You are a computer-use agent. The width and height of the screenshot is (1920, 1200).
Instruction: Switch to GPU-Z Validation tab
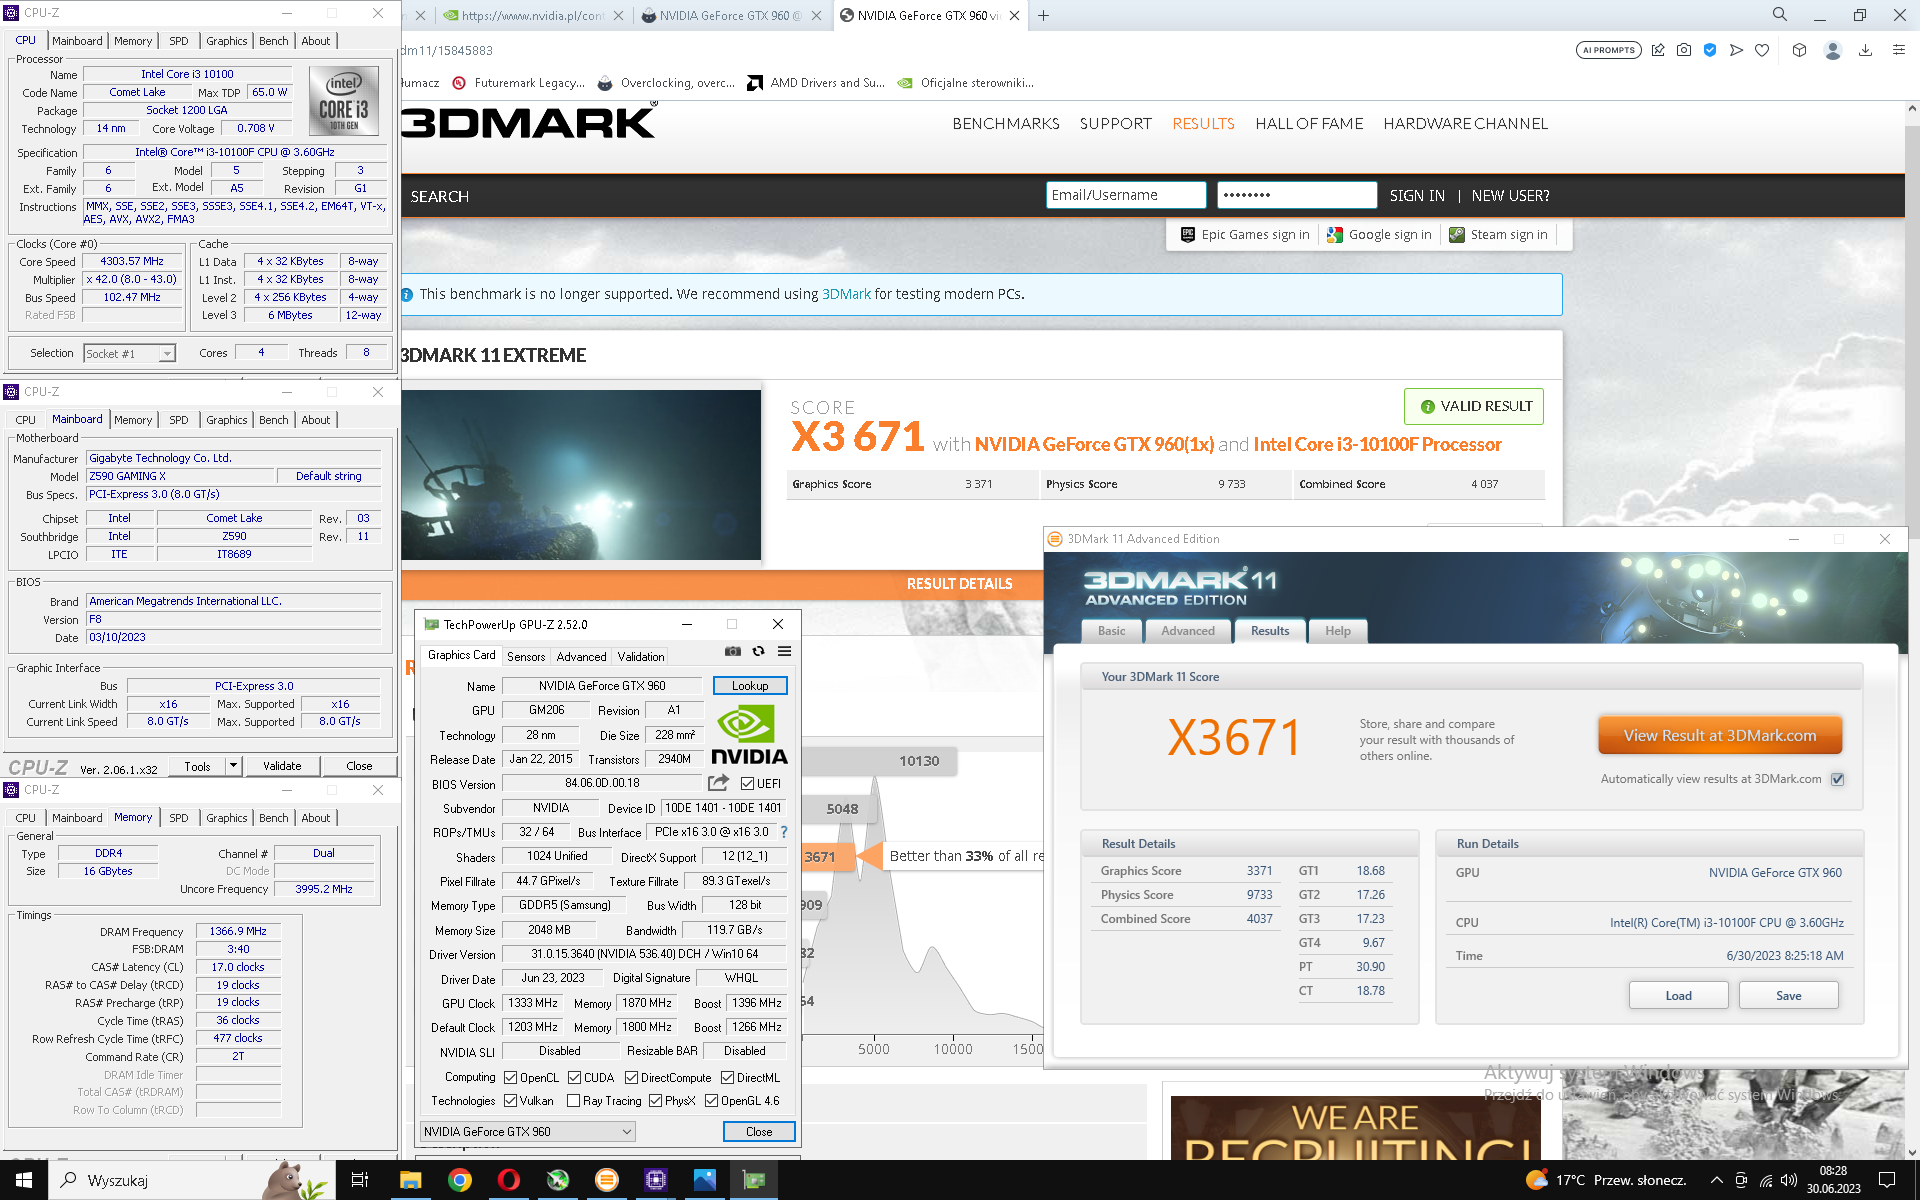641,656
